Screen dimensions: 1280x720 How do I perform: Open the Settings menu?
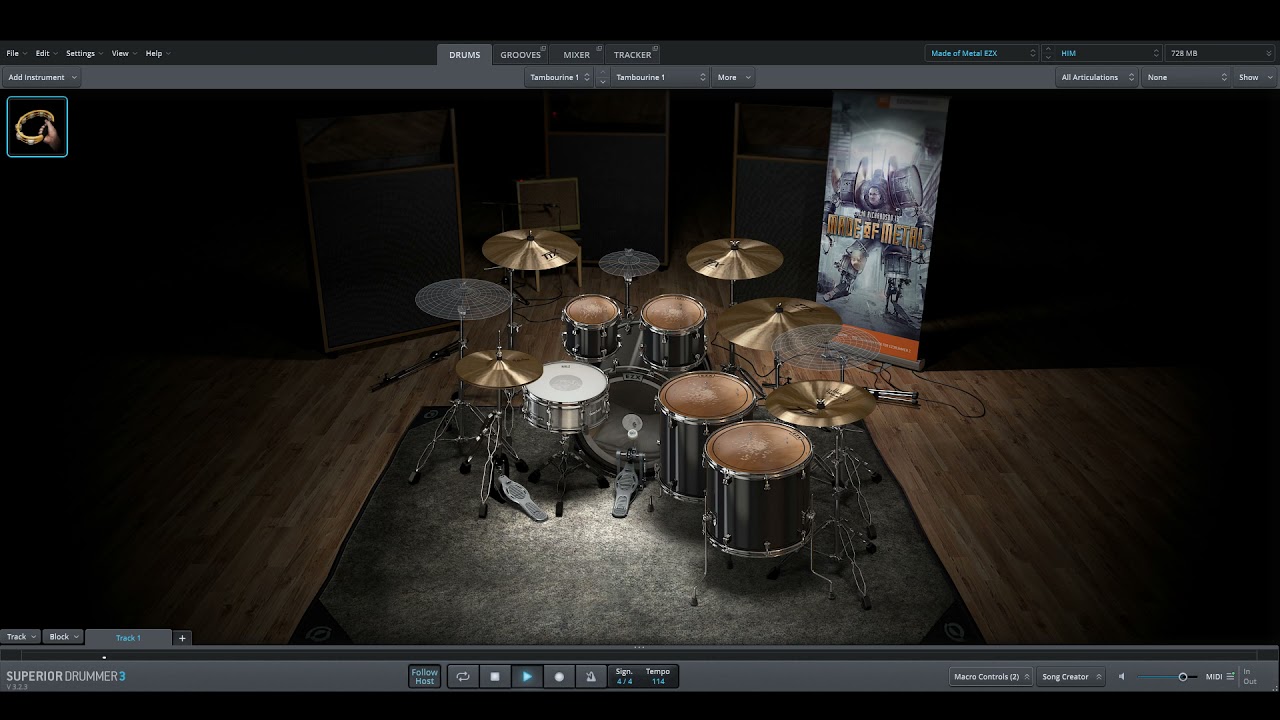click(x=84, y=53)
